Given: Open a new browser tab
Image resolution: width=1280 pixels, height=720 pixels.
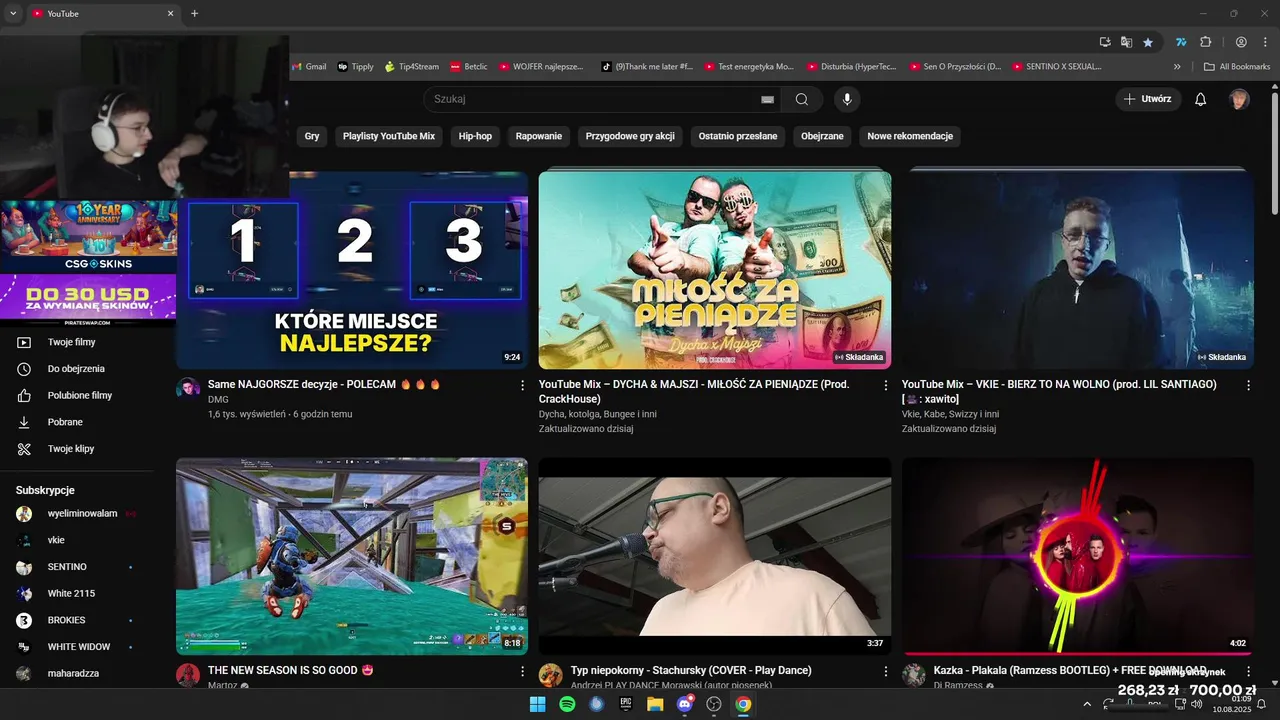Looking at the screenshot, I should tap(194, 14).
